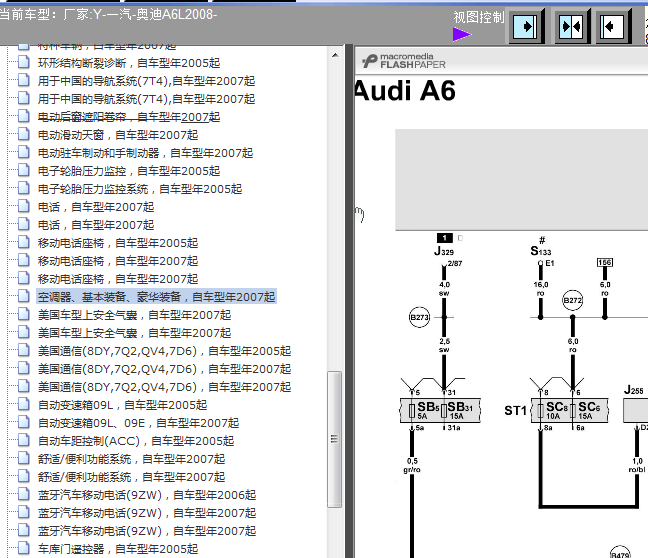
Task: Click the J329 relay label in diagram
Action: click(x=443, y=251)
